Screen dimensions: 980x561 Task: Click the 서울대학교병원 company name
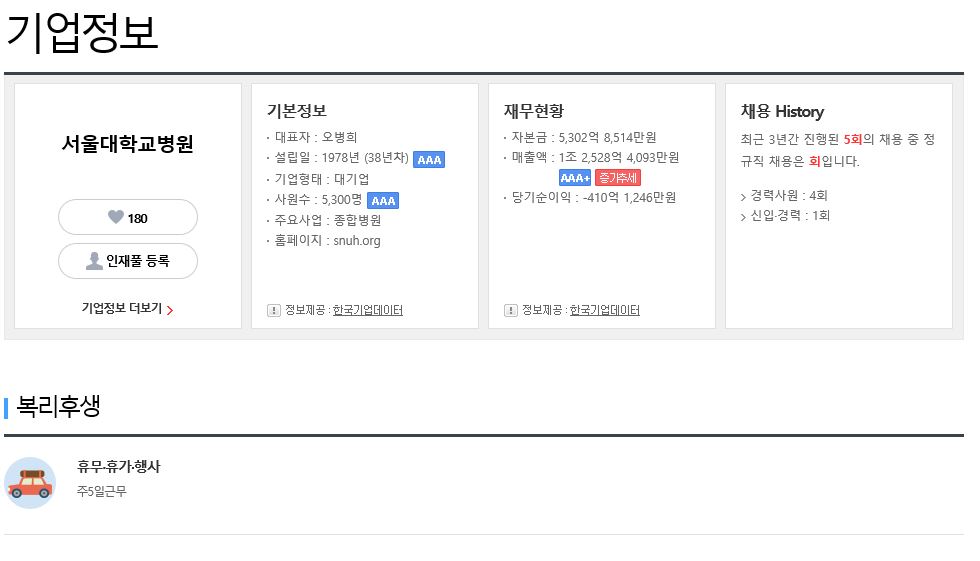coord(128,144)
